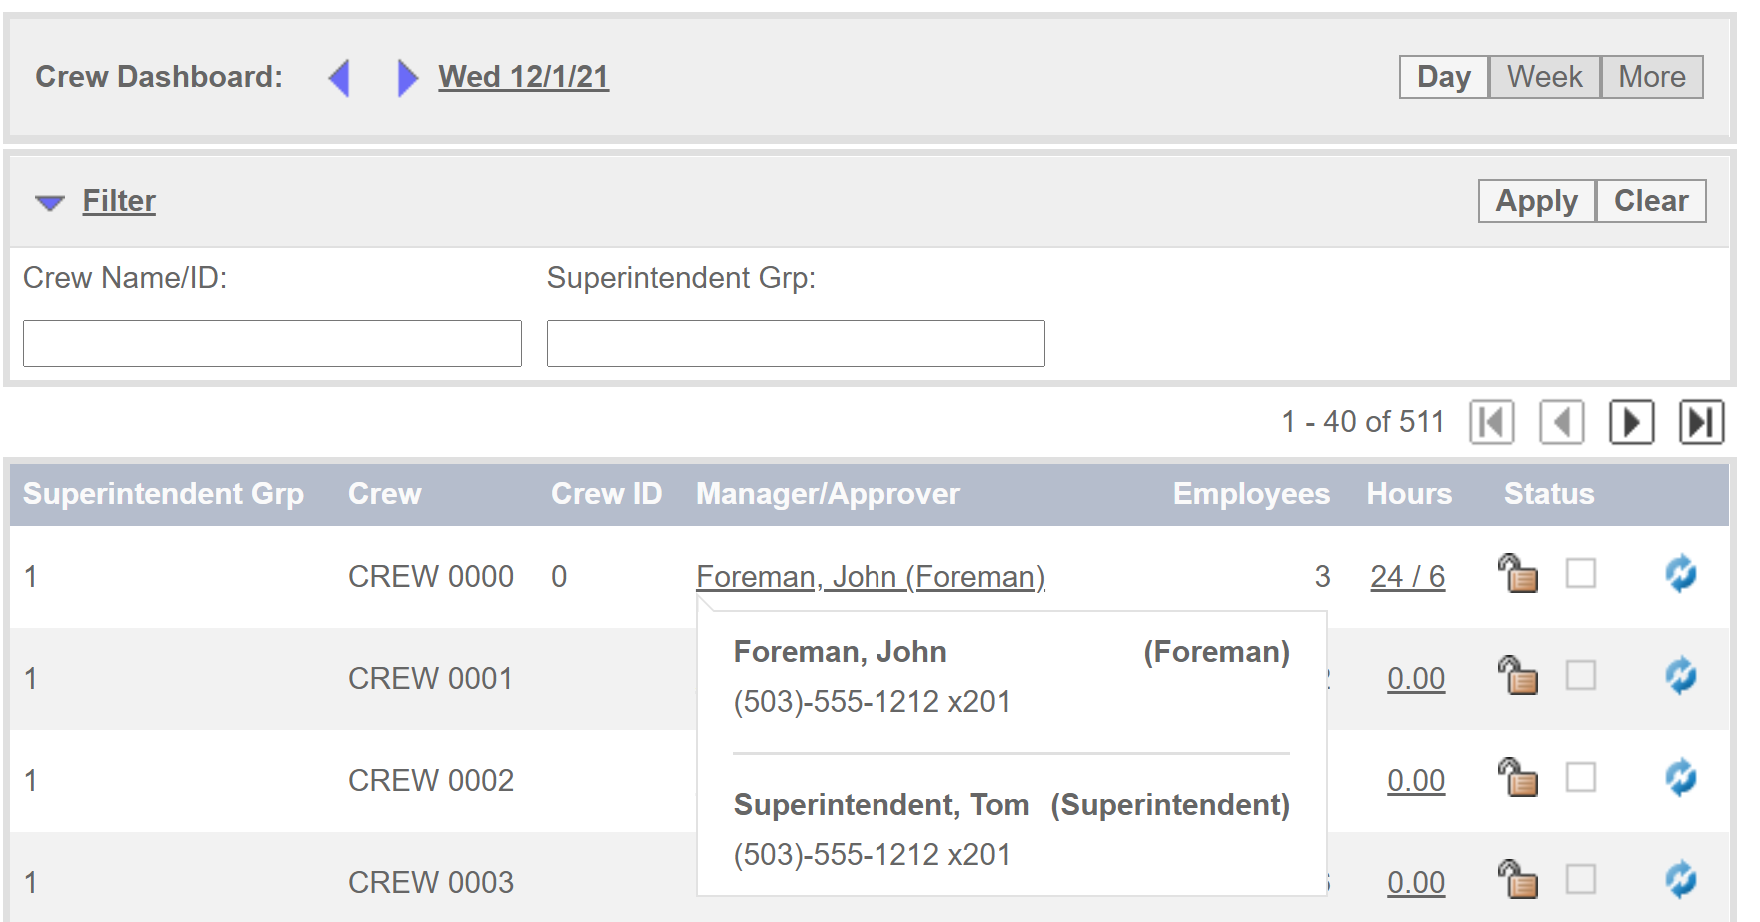The height and width of the screenshot is (922, 1760).
Task: Open the date picker Wed 12/1/21
Action: coord(523,77)
